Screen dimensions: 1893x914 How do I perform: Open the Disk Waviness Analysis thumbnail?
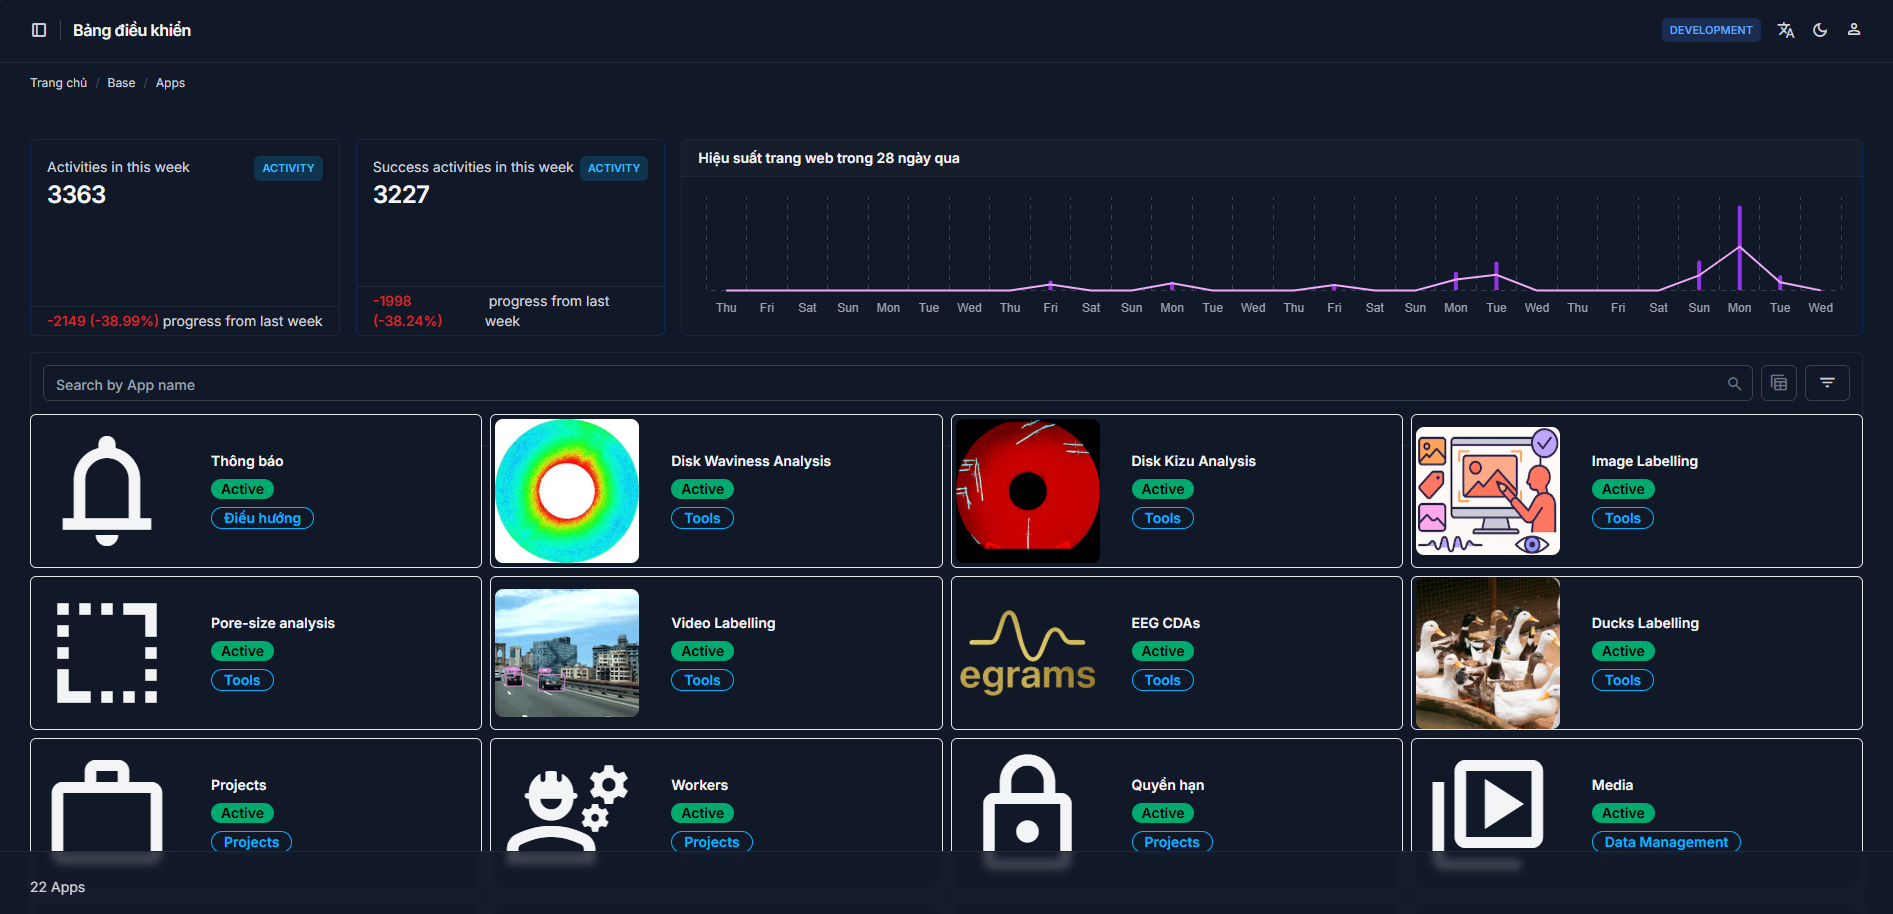[567, 491]
